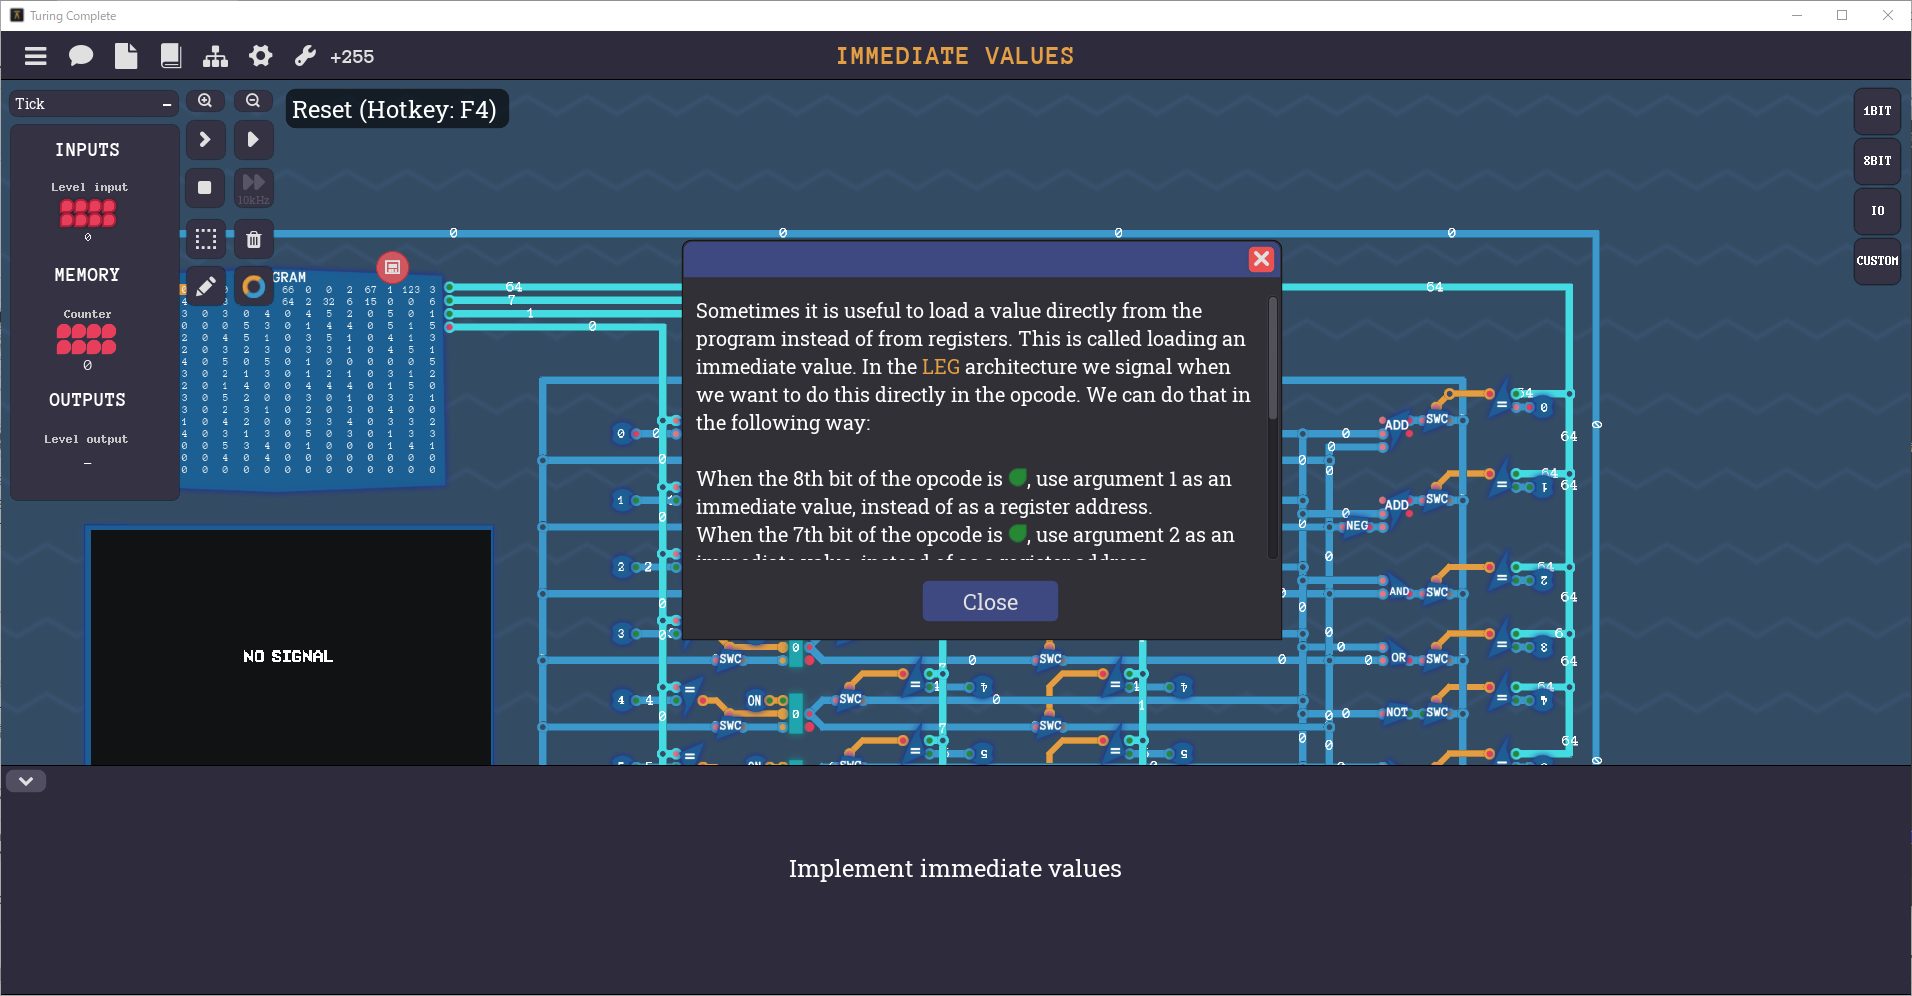Open the settings gear icon
This screenshot has width=1912, height=996.
[x=259, y=56]
